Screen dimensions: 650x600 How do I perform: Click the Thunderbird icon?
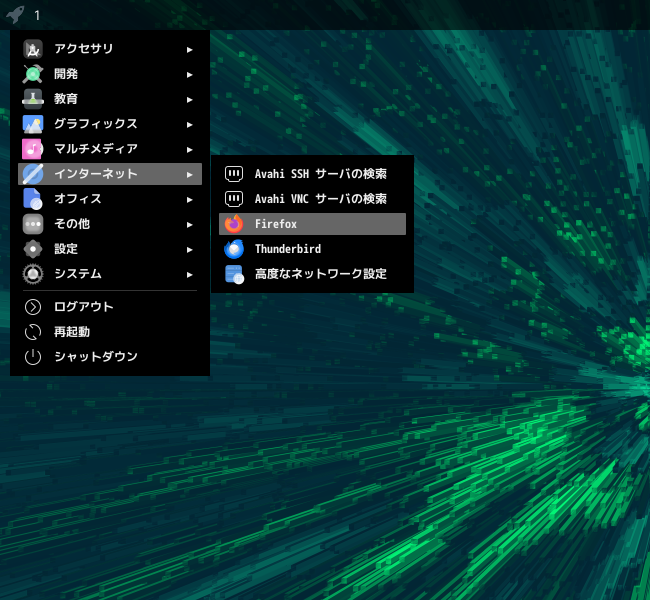pos(234,249)
